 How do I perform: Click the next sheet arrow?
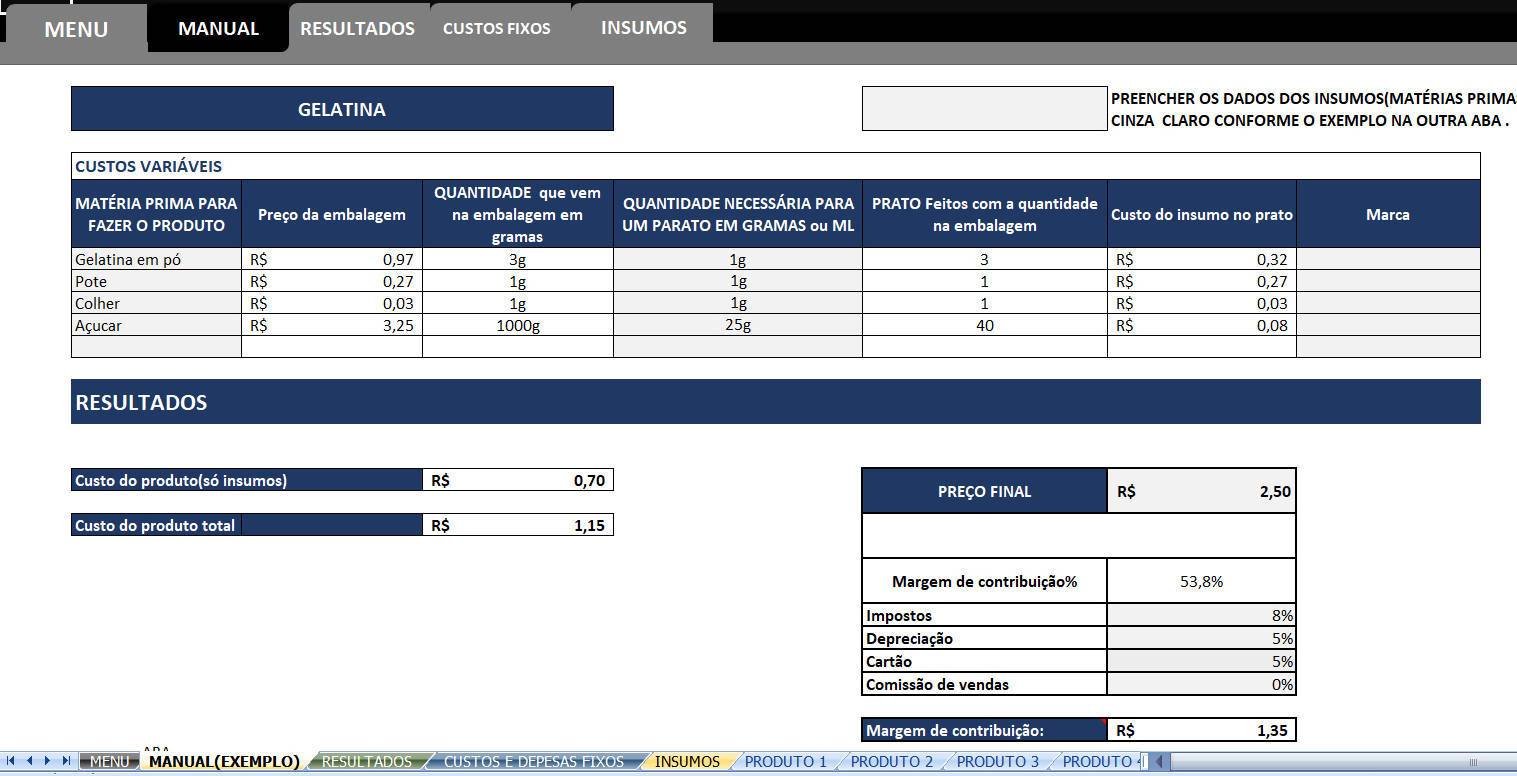pos(47,761)
